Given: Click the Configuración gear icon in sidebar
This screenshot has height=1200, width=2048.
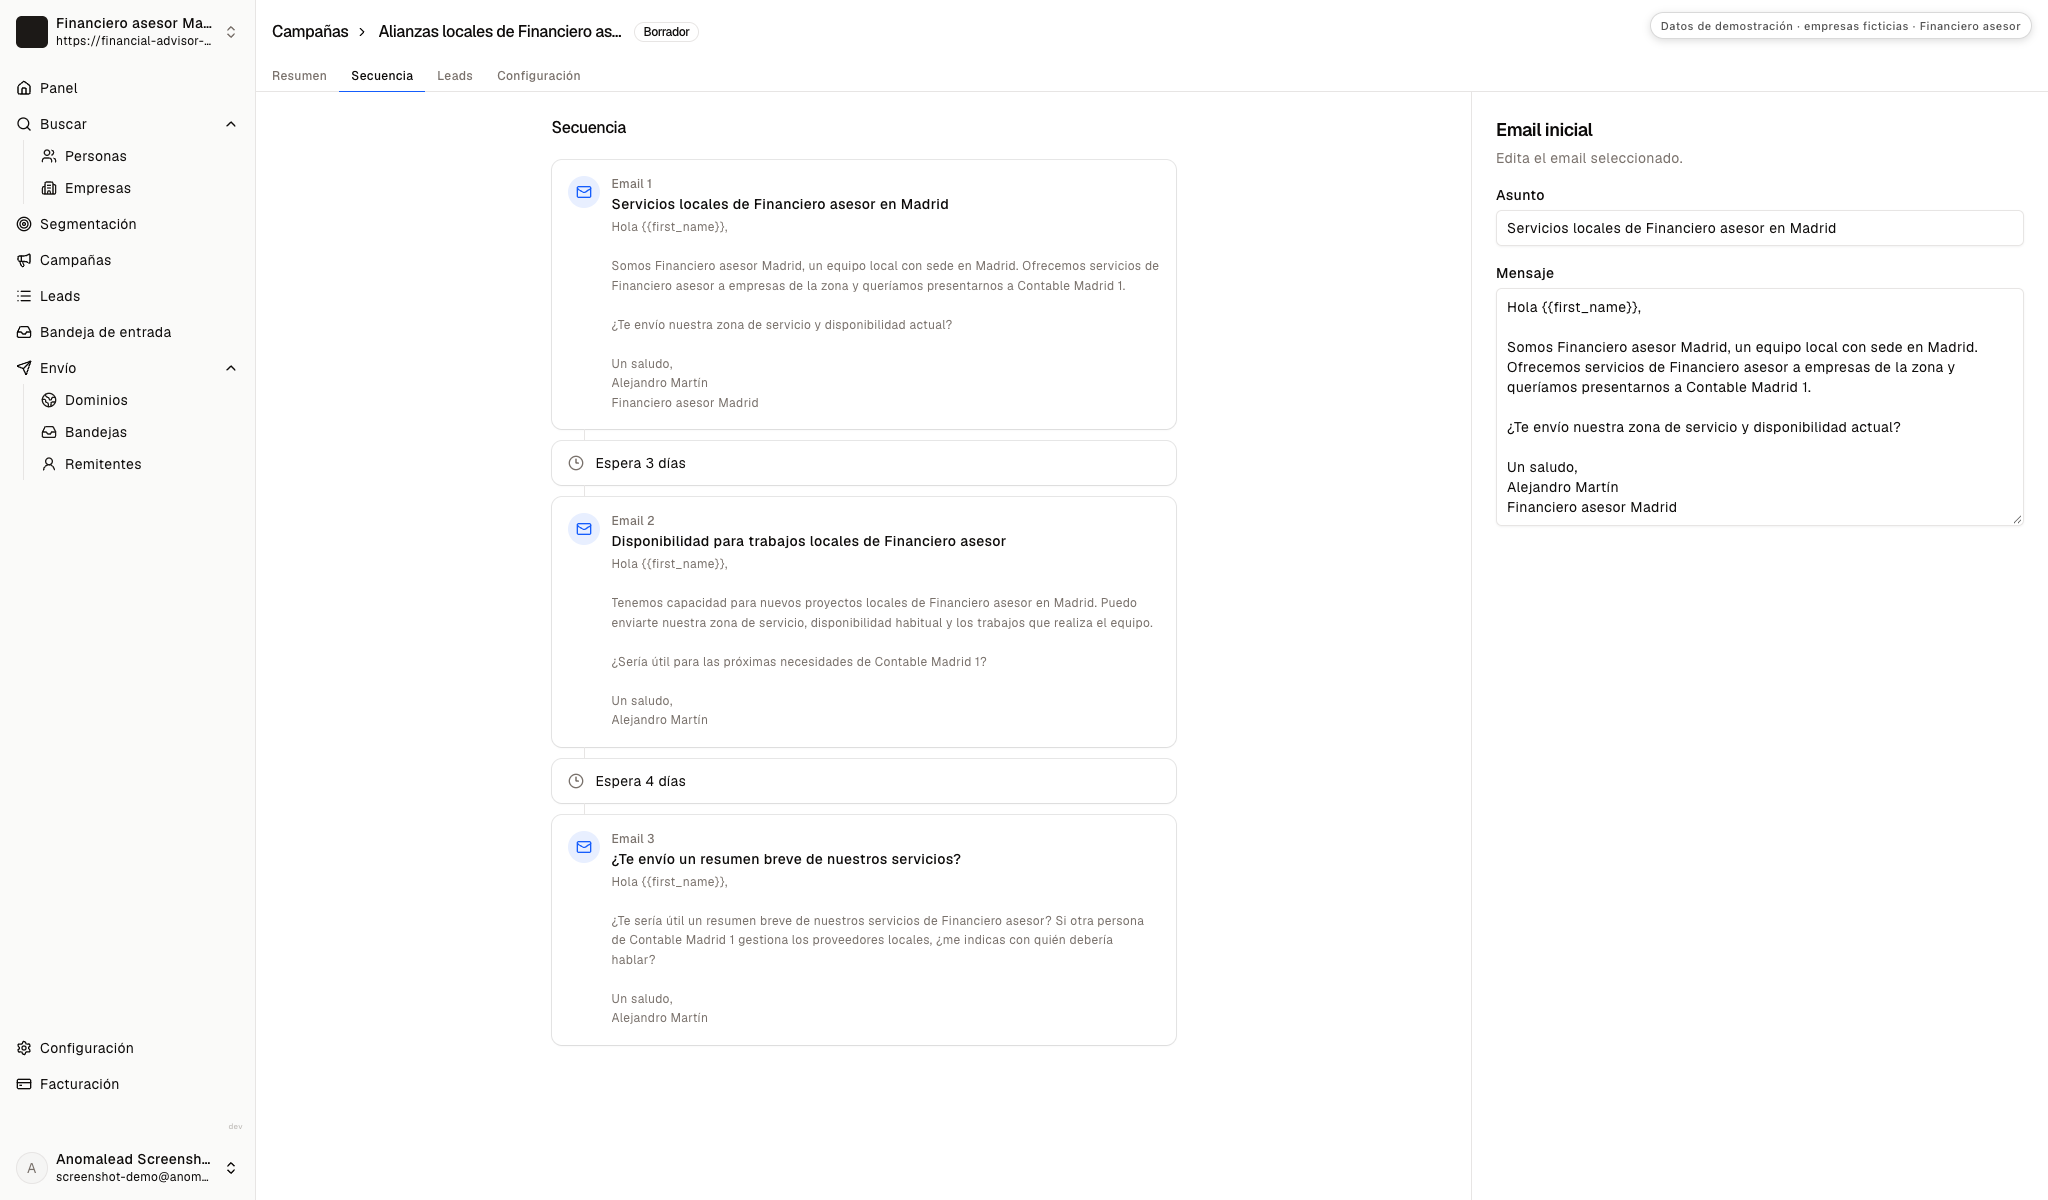Looking at the screenshot, I should [24, 1048].
